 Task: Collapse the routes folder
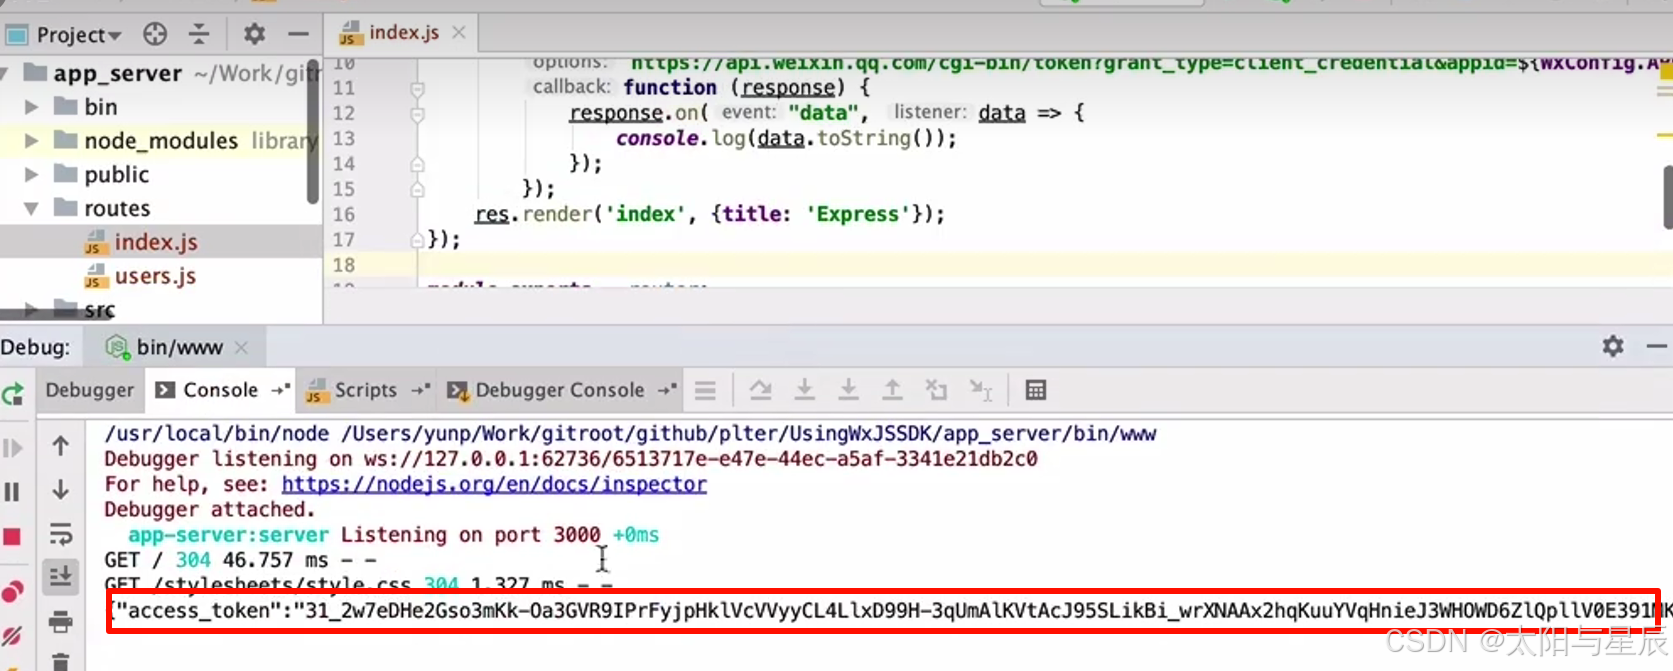(31, 209)
